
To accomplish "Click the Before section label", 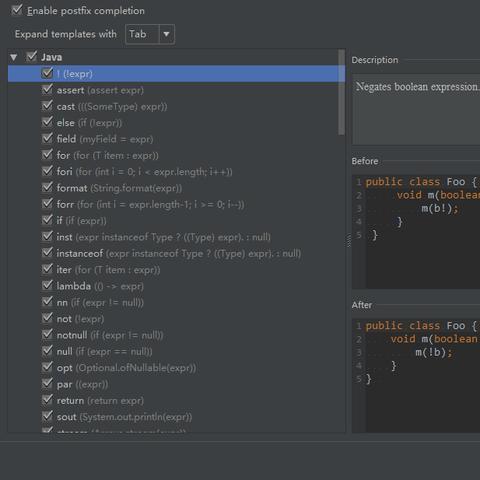I will (x=365, y=161).
